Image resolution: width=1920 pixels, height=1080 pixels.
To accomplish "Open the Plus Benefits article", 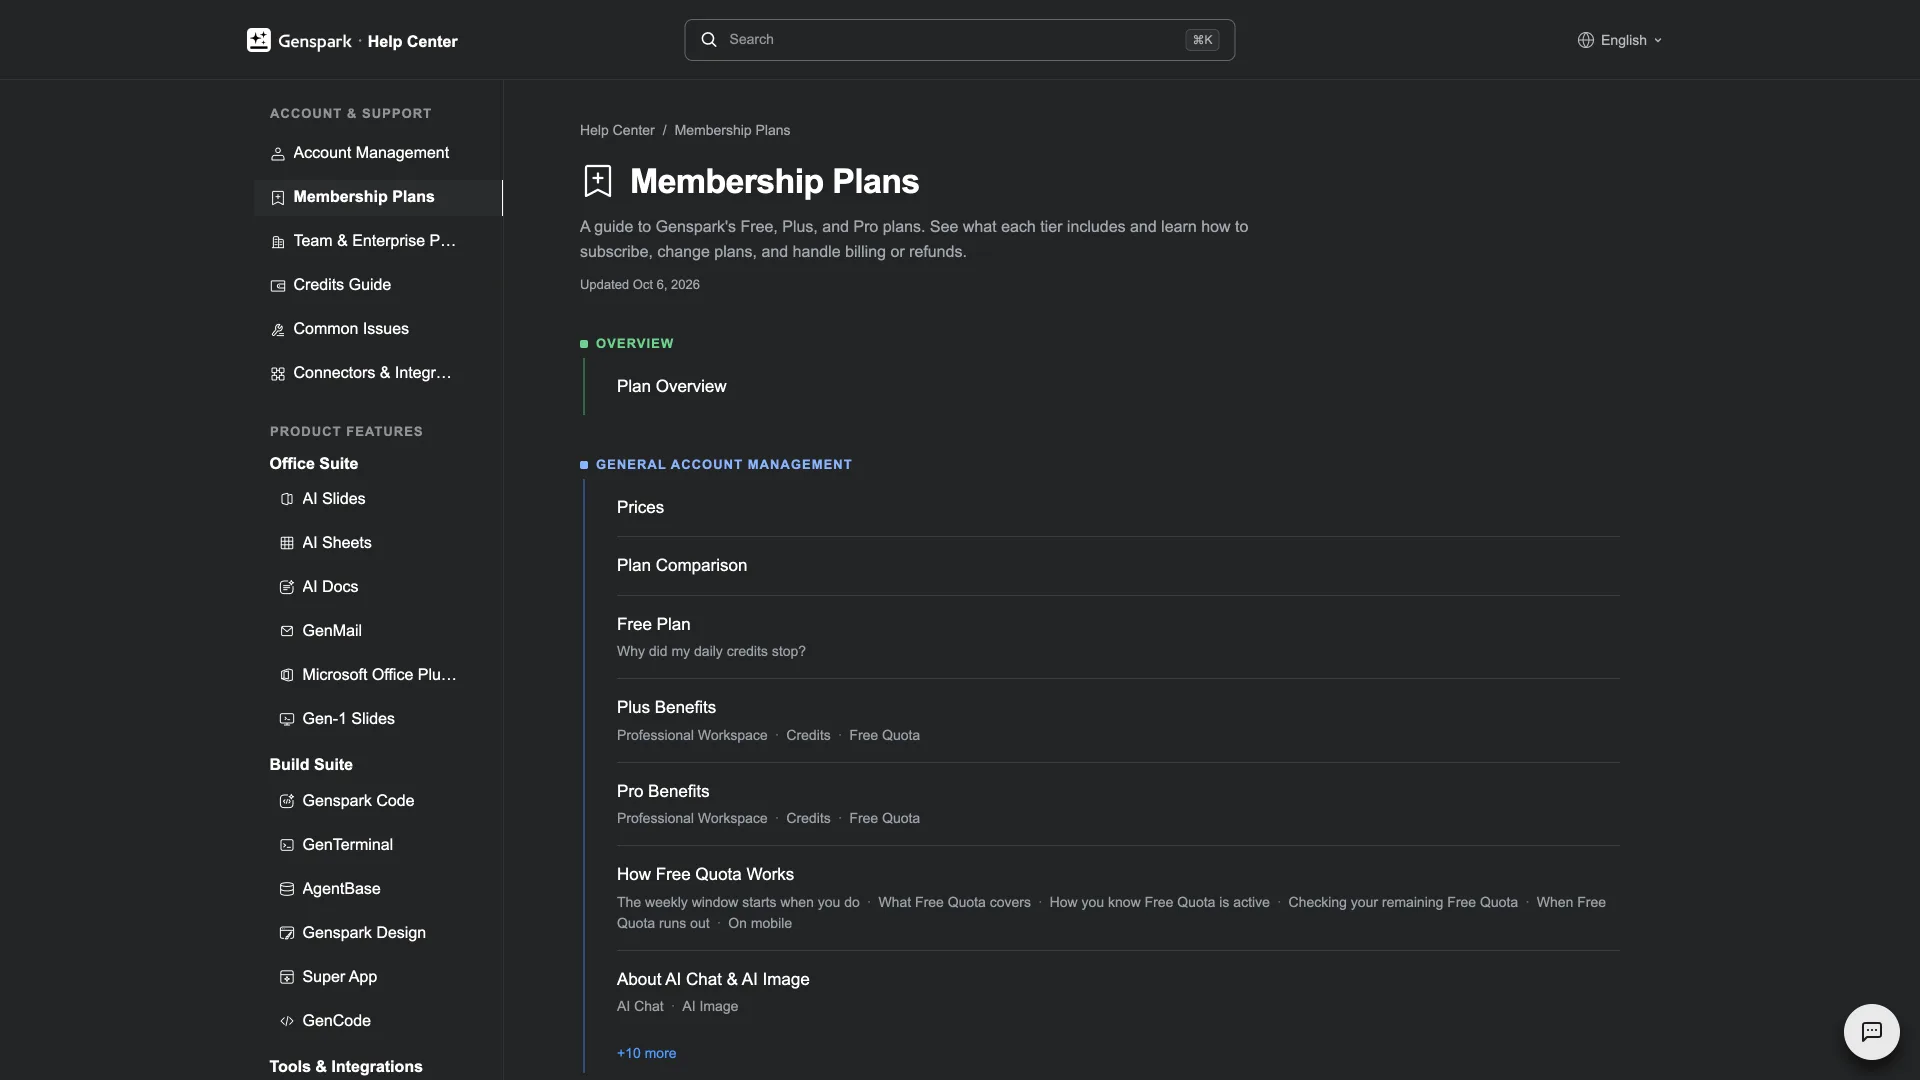I will tap(666, 707).
